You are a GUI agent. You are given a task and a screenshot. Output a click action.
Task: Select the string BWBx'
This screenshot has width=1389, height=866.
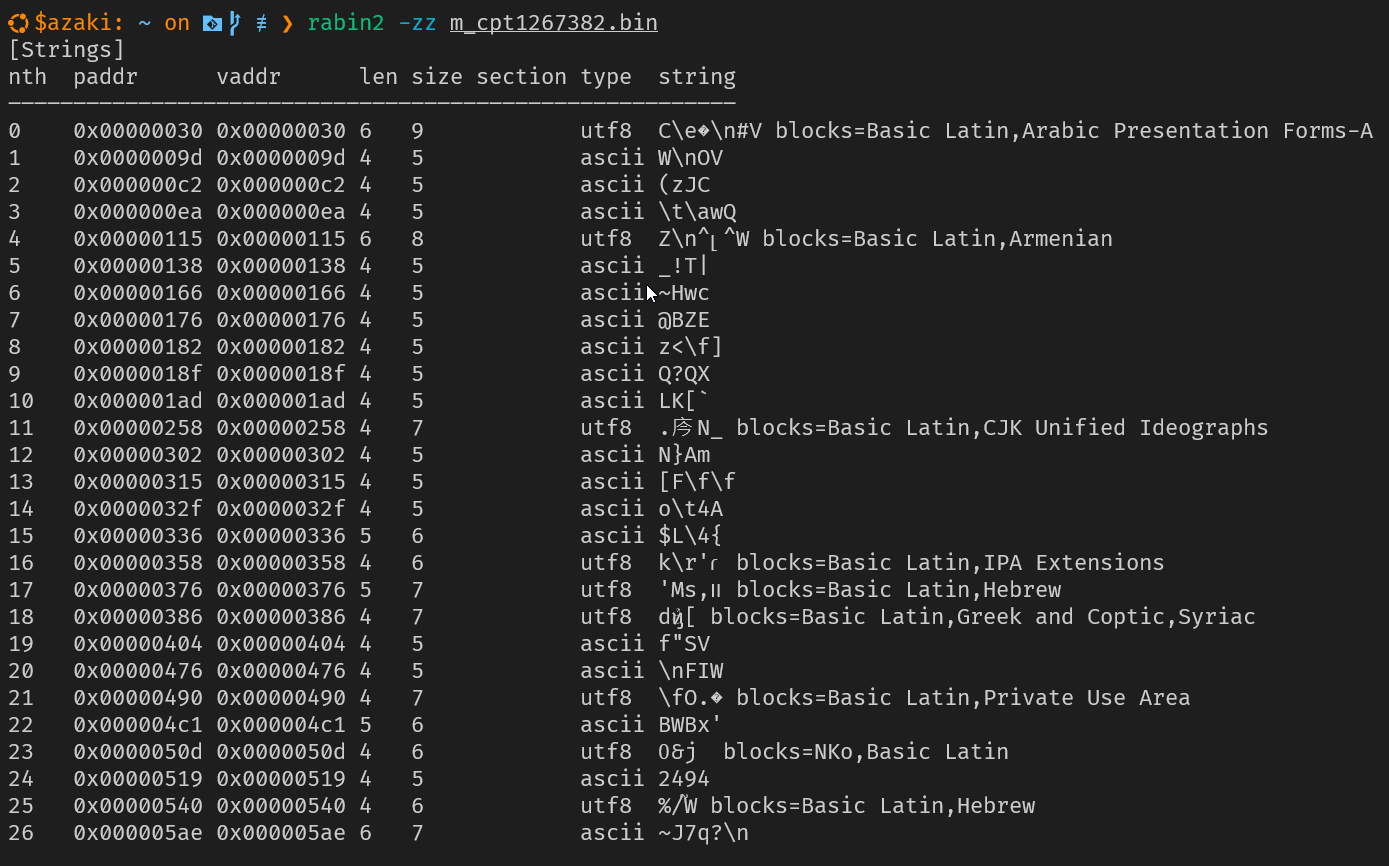point(691,725)
